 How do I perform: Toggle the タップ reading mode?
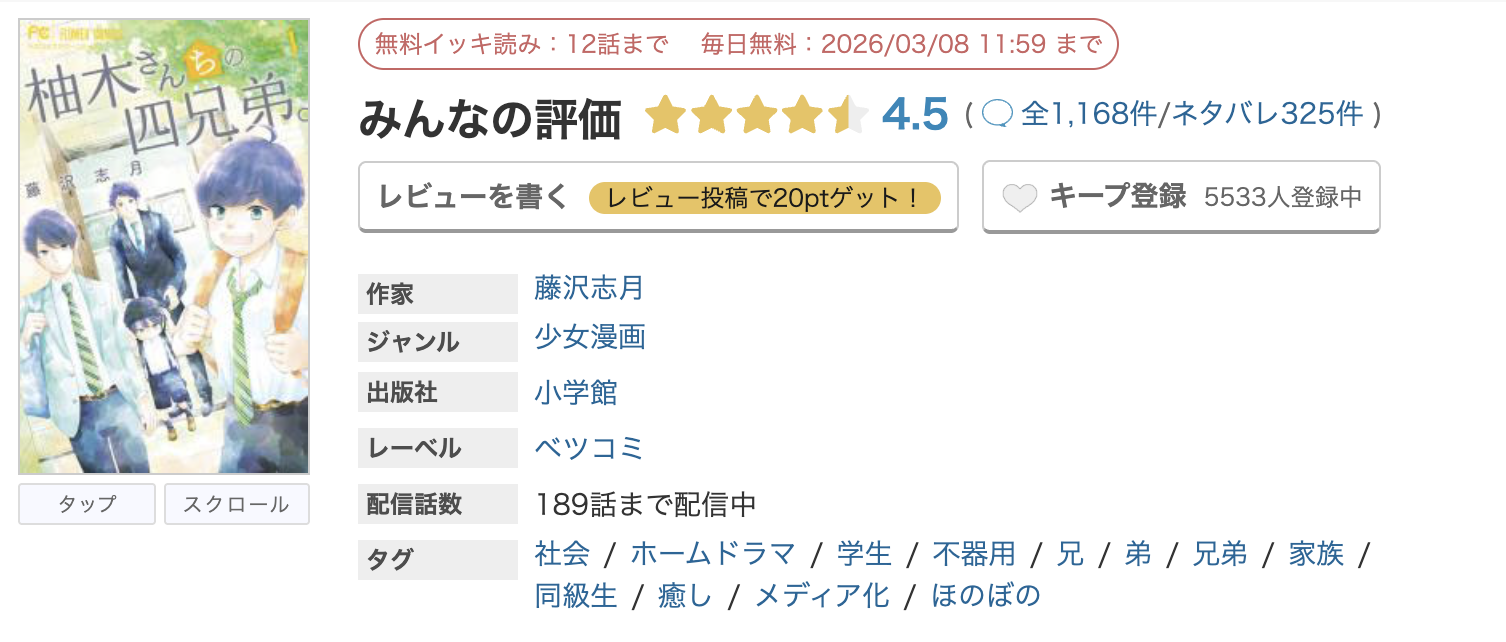[x=86, y=504]
